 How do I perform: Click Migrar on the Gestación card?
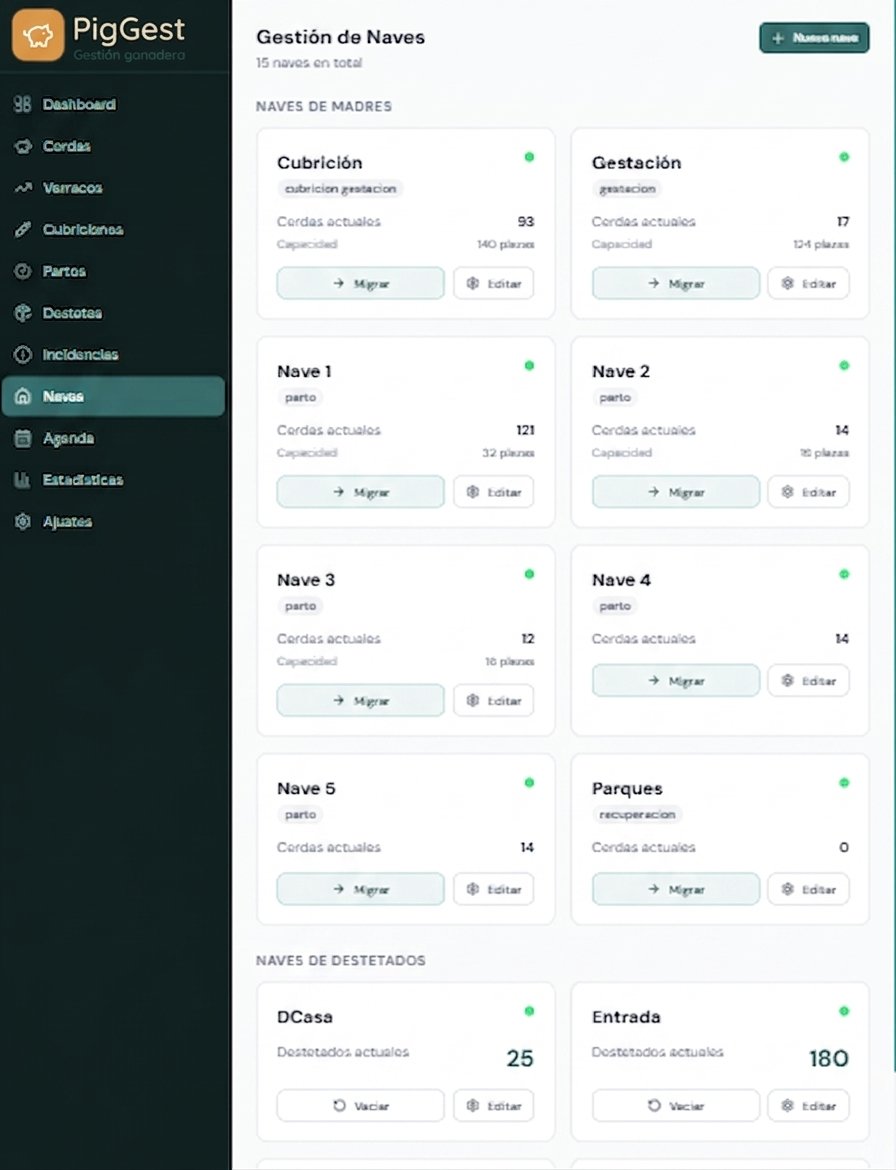(676, 284)
